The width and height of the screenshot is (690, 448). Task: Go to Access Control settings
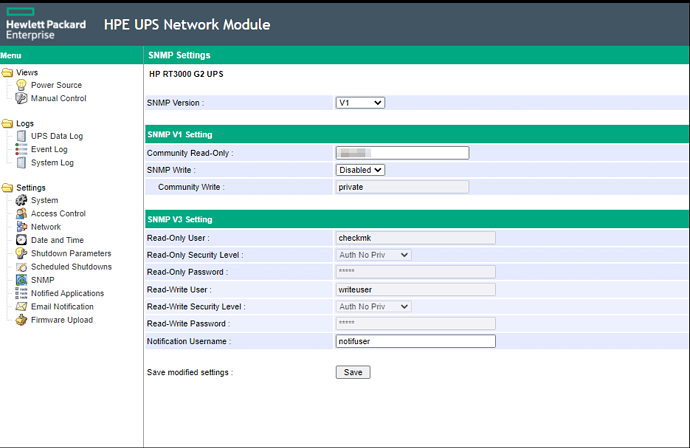pyautogui.click(x=58, y=213)
